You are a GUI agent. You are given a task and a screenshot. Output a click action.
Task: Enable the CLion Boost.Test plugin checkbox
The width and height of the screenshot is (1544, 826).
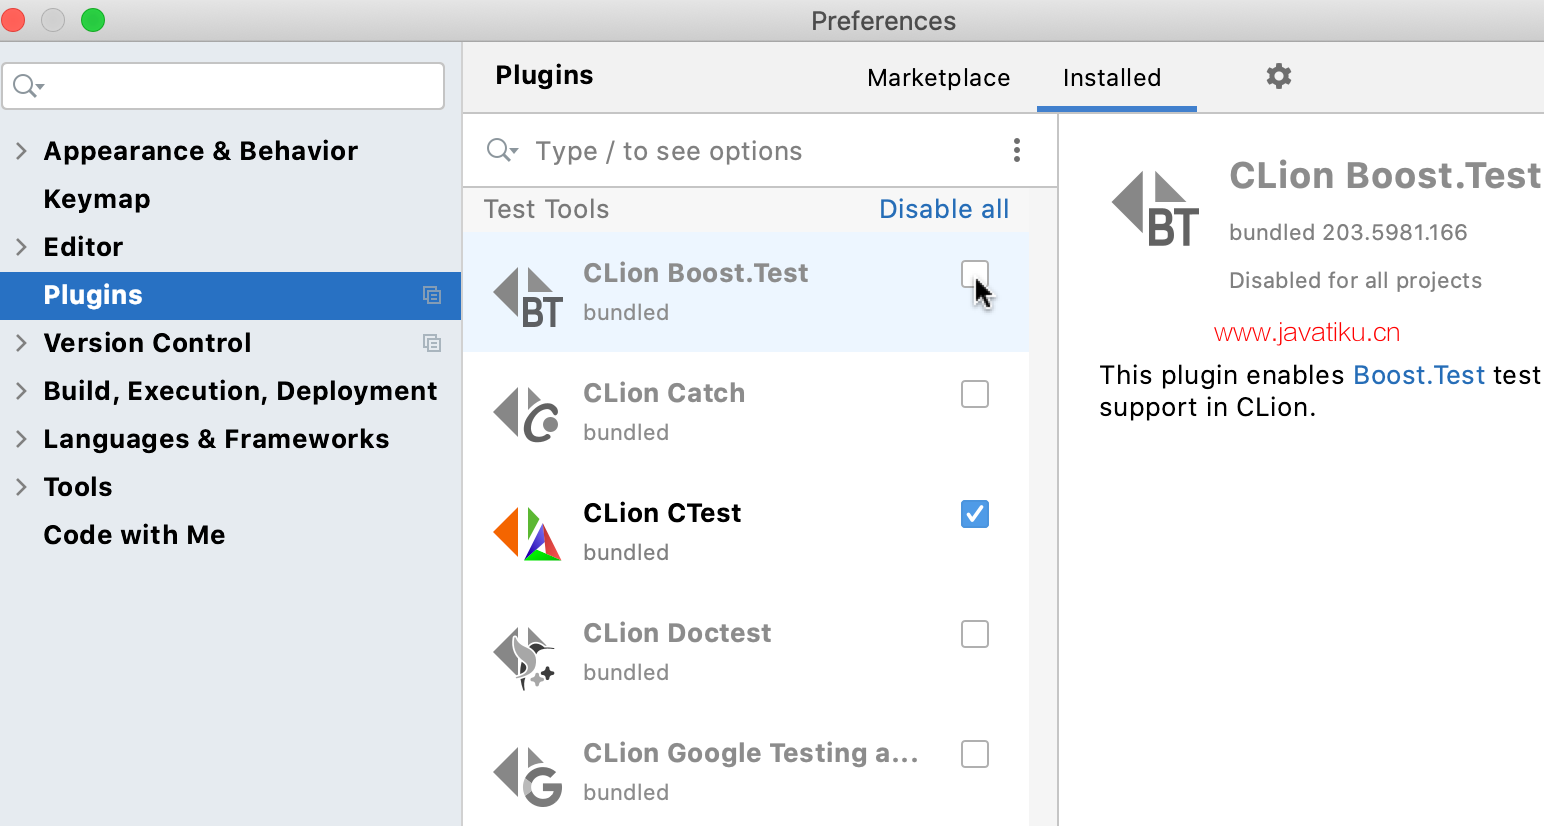click(x=974, y=274)
